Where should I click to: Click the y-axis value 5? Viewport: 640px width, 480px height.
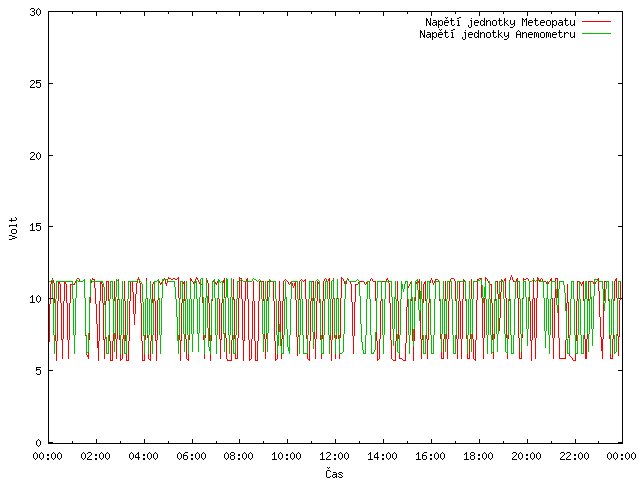38,371
